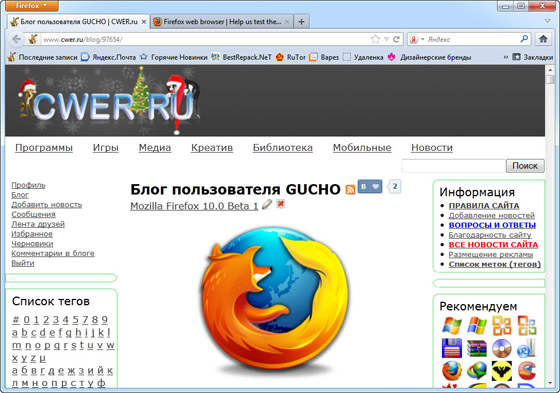Screen dimensions: 560x393
Task: Open the Мобильные section
Action: pos(362,148)
